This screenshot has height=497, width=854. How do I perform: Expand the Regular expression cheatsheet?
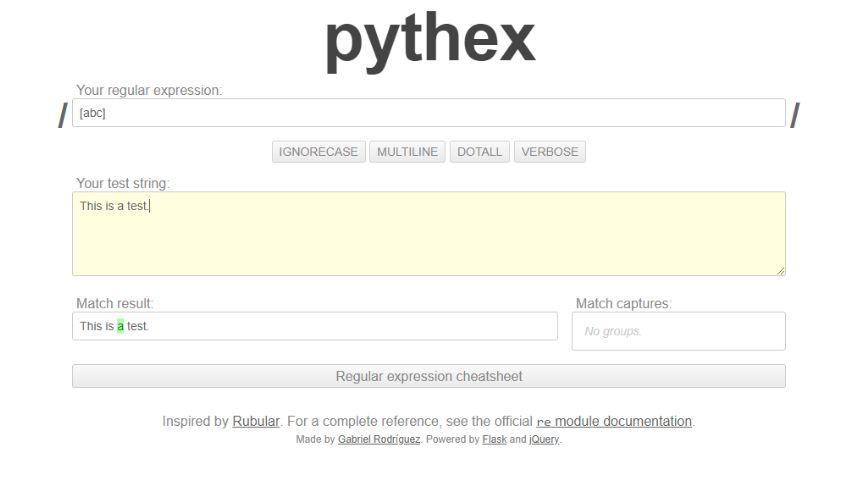[x=428, y=377]
